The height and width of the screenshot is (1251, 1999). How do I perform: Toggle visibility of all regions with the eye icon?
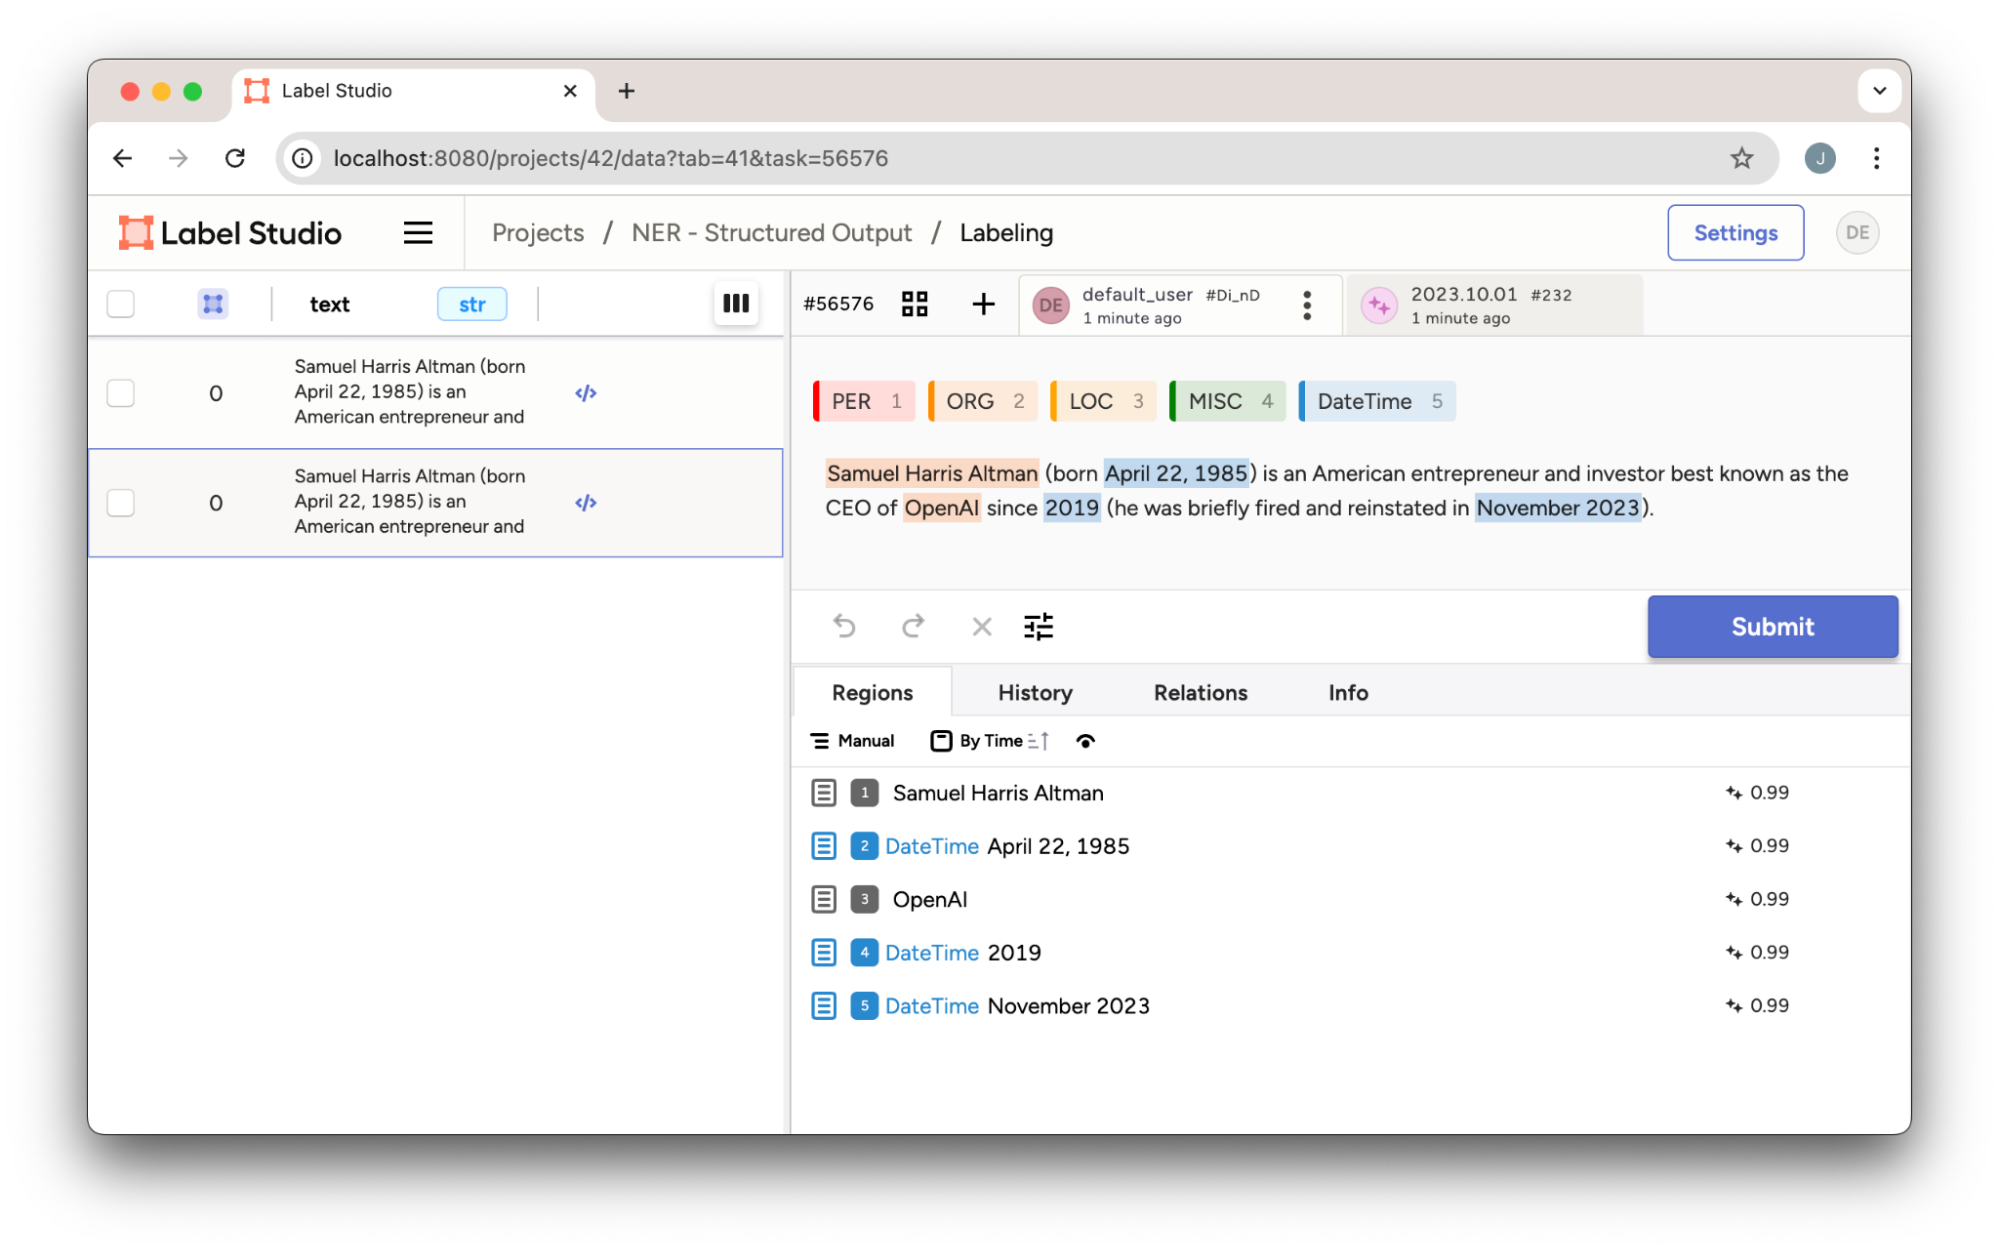click(1085, 741)
